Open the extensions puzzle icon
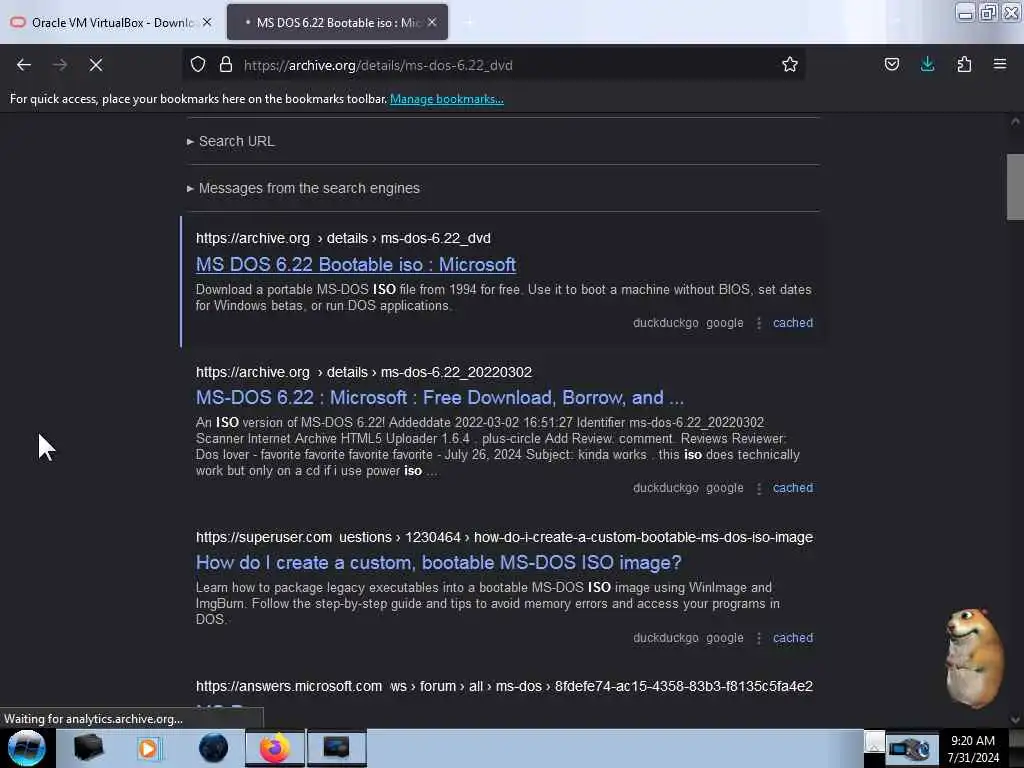Image resolution: width=1024 pixels, height=768 pixels. tap(964, 64)
